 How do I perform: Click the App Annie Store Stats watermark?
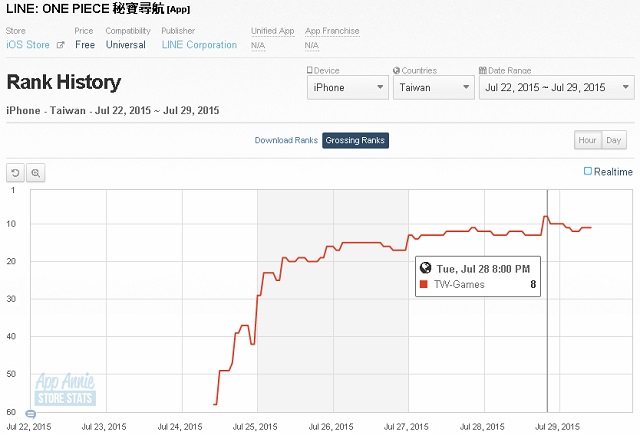tap(65, 389)
